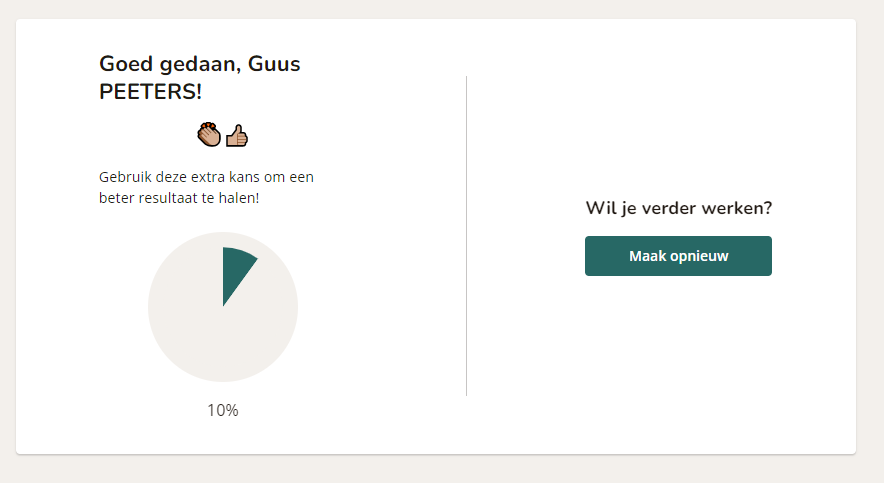Image resolution: width=884 pixels, height=483 pixels.
Task: Click the name Guus in the heading
Action: [x=274, y=64]
